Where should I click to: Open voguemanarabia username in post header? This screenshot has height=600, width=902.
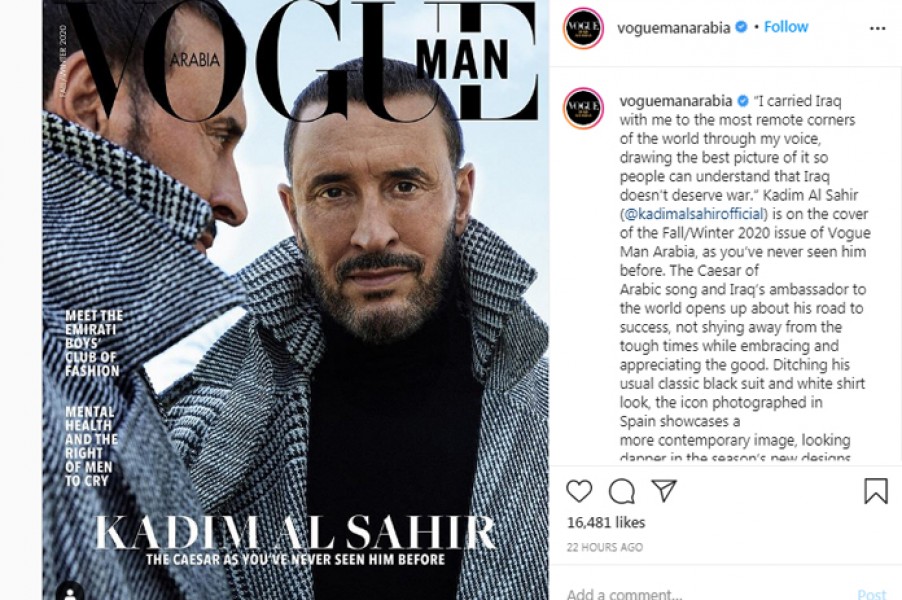[x=674, y=28]
